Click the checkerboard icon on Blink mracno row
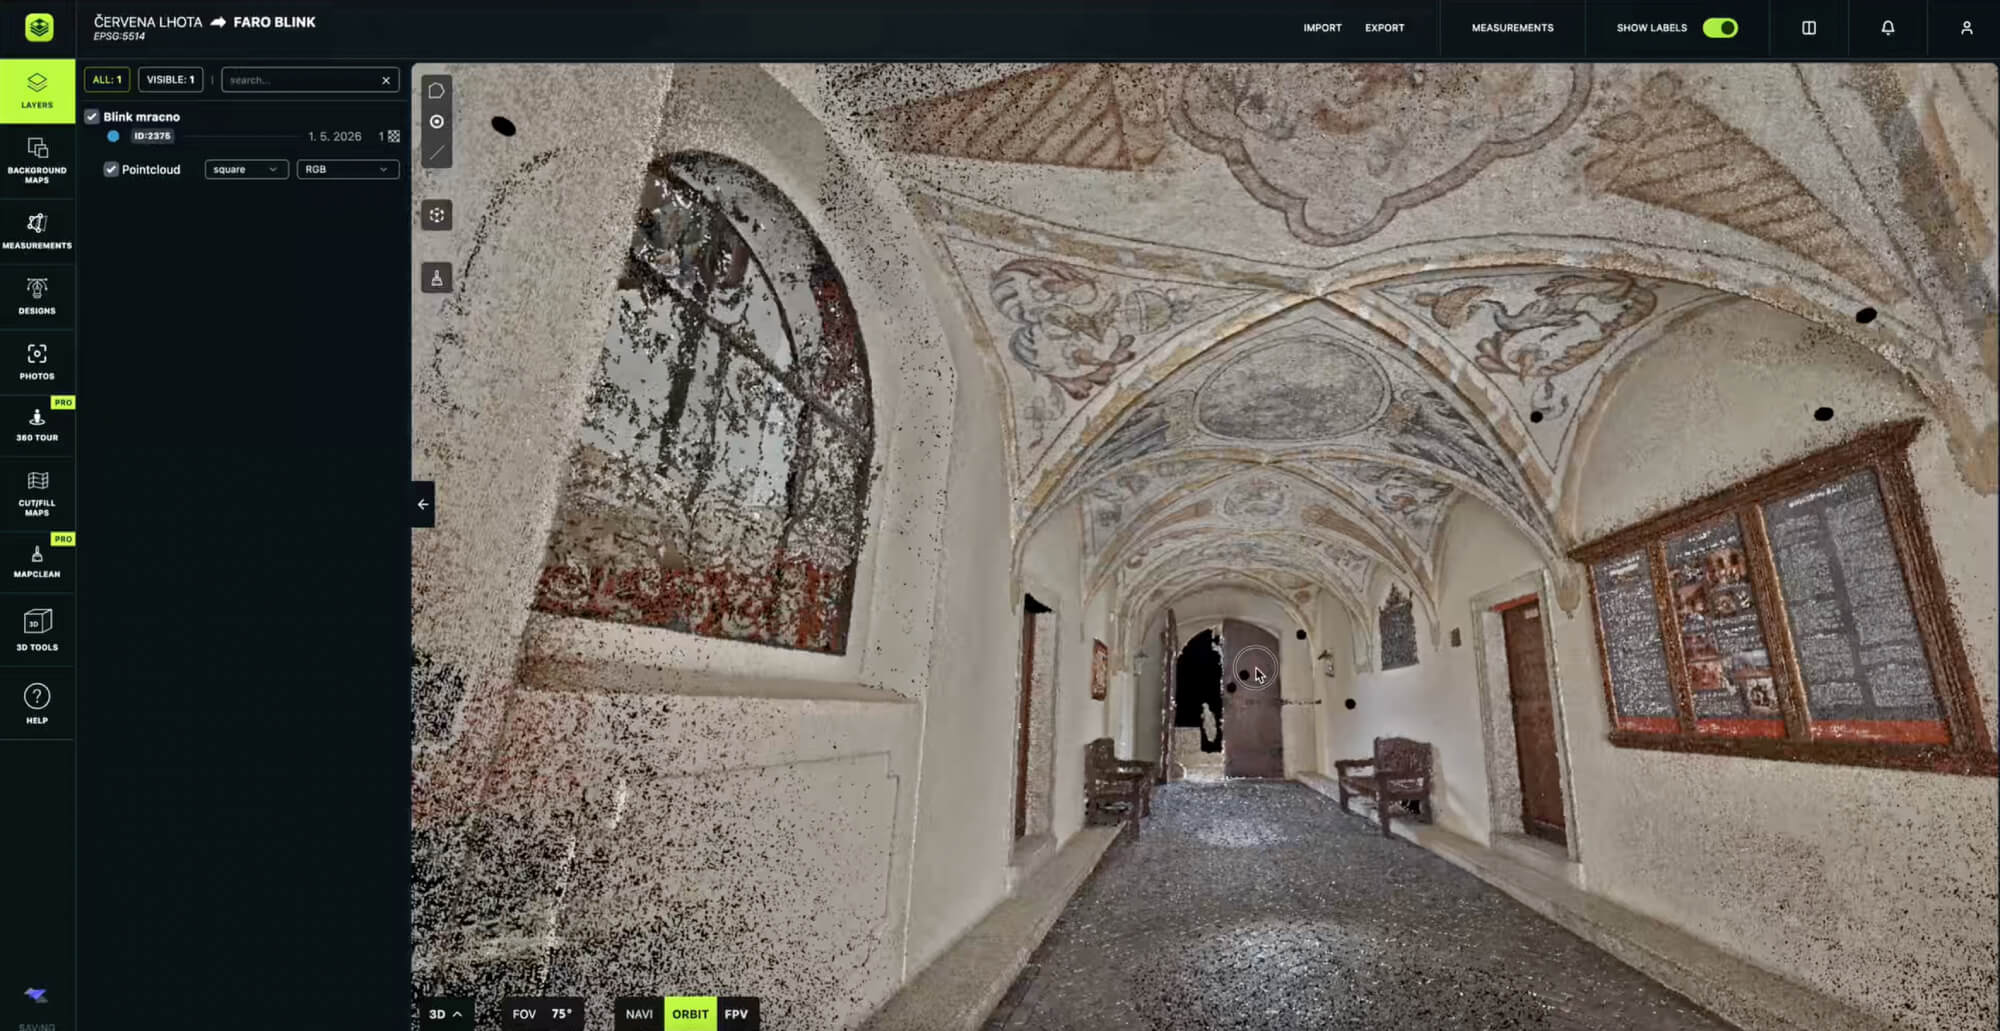This screenshot has height=1031, width=2000. pyautogui.click(x=394, y=136)
